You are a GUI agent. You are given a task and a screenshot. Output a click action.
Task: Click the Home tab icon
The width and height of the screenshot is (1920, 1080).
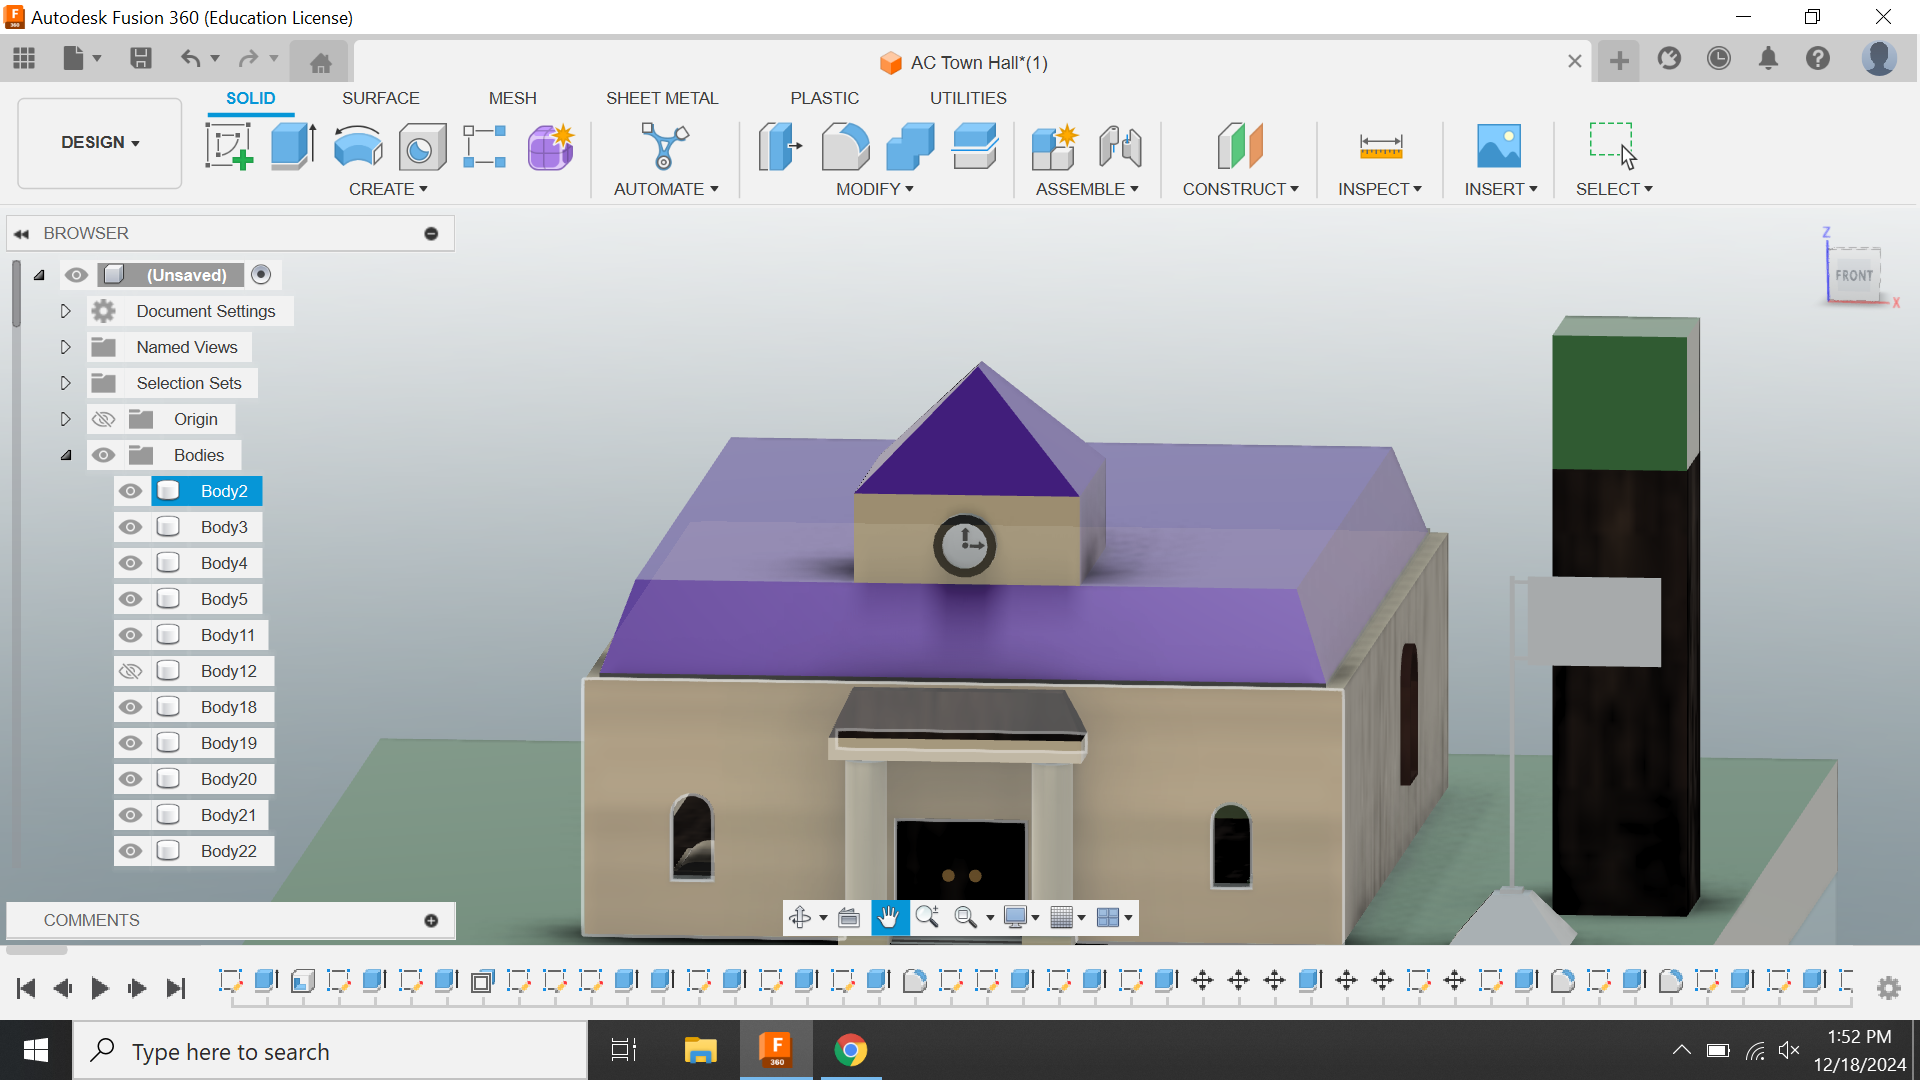320,62
